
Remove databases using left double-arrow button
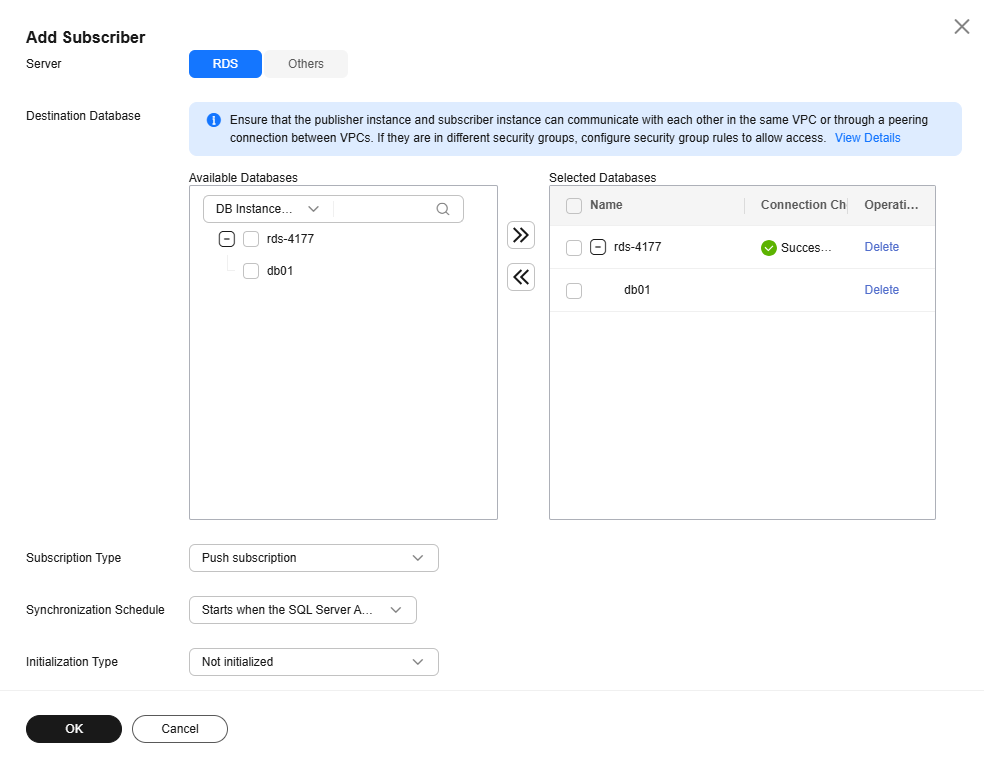click(x=520, y=277)
